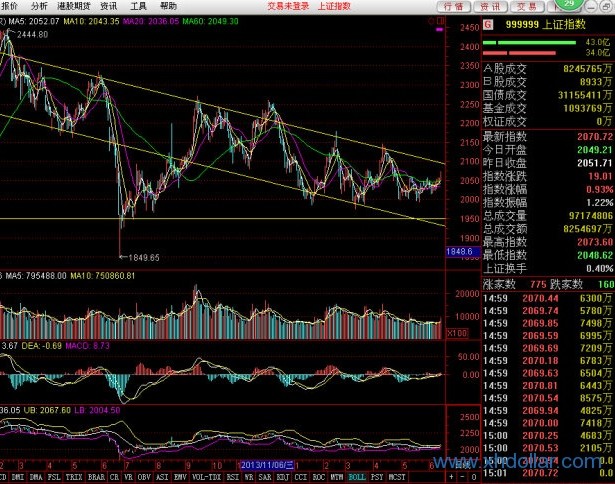Image resolution: width=615 pixels, height=484 pixels.
Task: Open the 报价 menu
Action: pos(10,6)
